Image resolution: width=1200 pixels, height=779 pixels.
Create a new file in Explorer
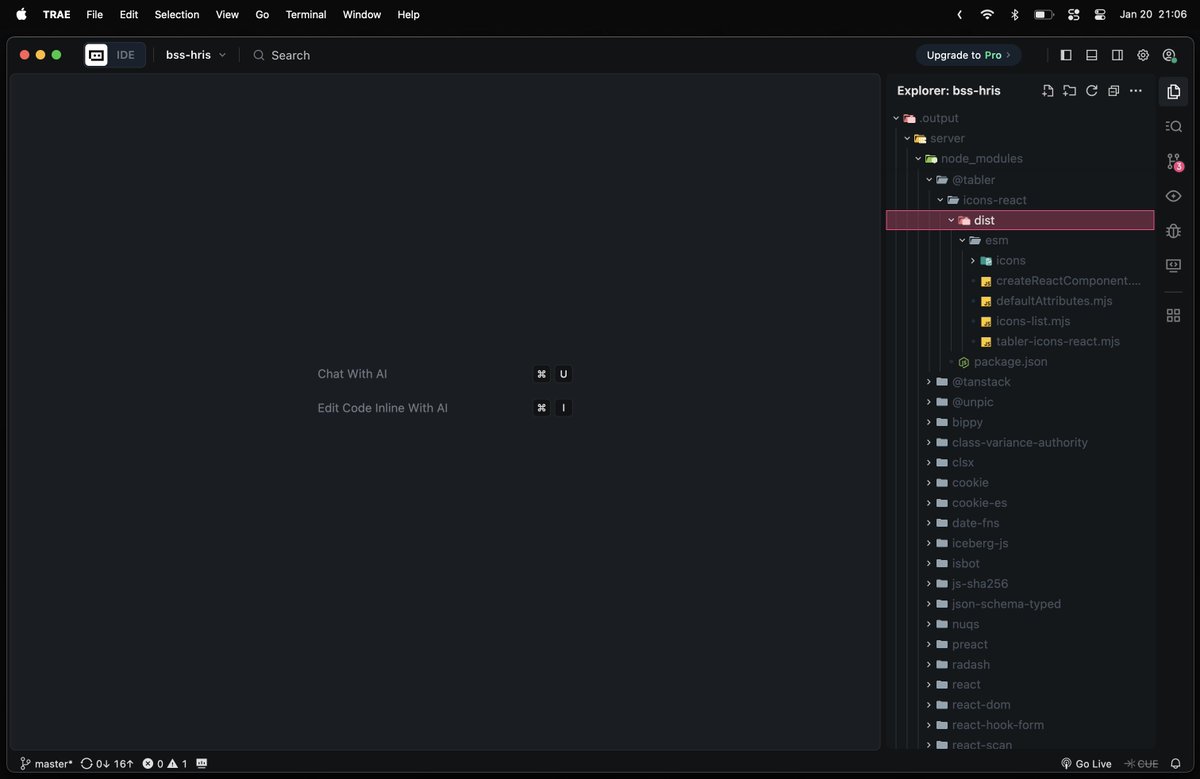coord(1047,91)
